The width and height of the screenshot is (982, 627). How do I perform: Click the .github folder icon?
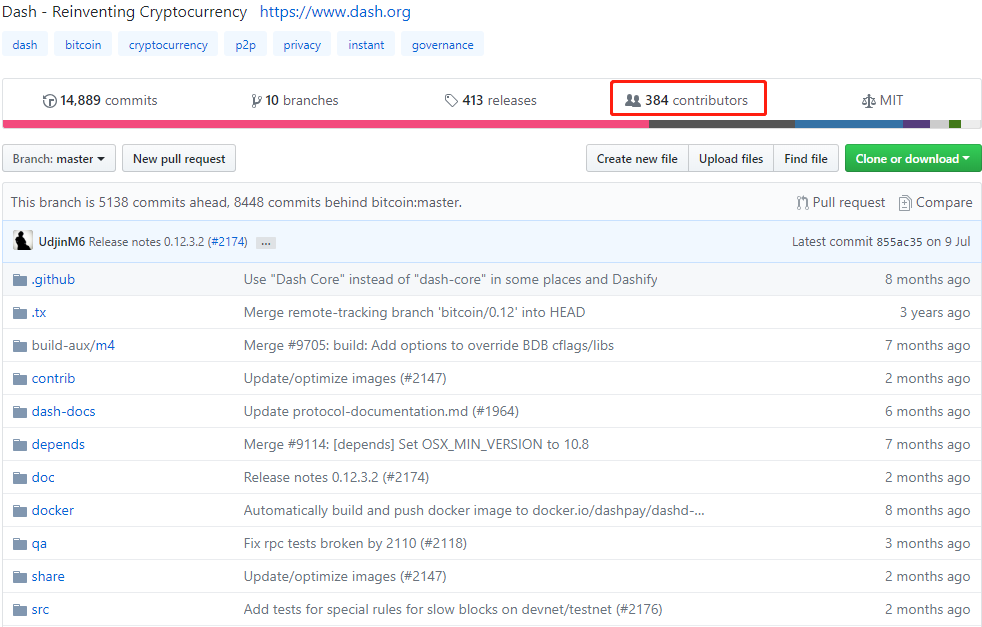(x=20, y=279)
